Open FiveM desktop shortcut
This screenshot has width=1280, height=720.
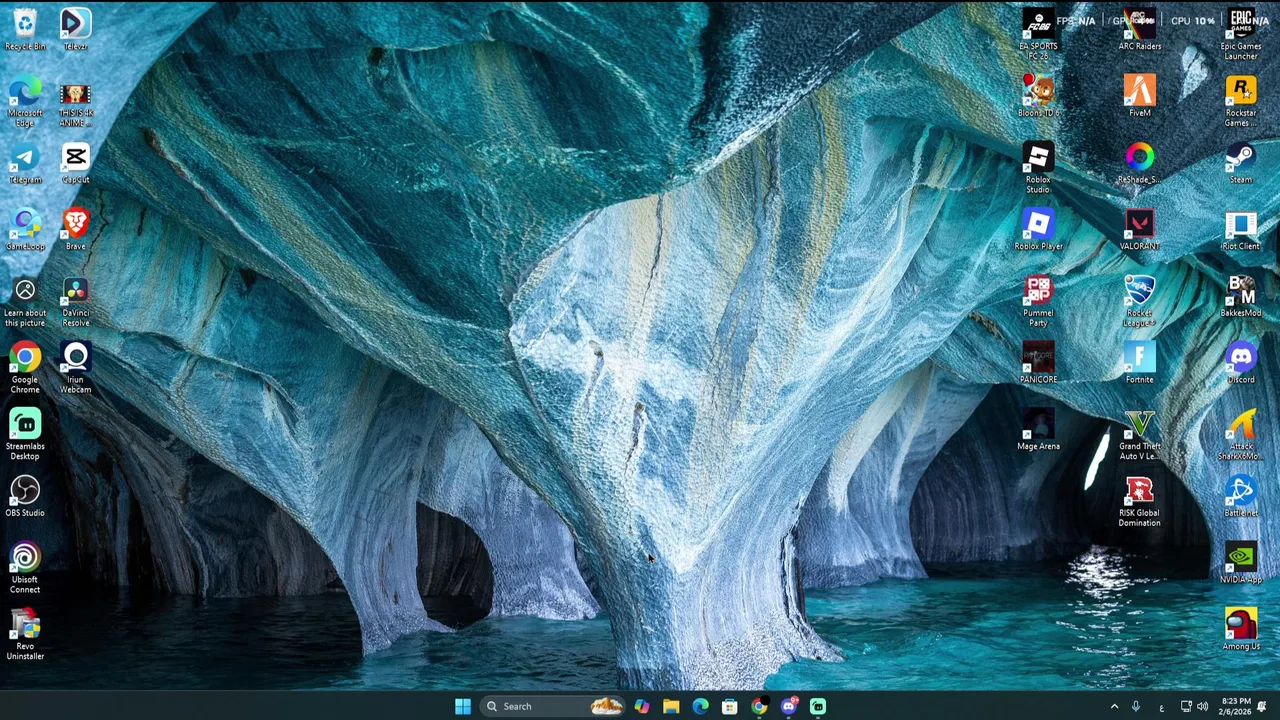1139,96
